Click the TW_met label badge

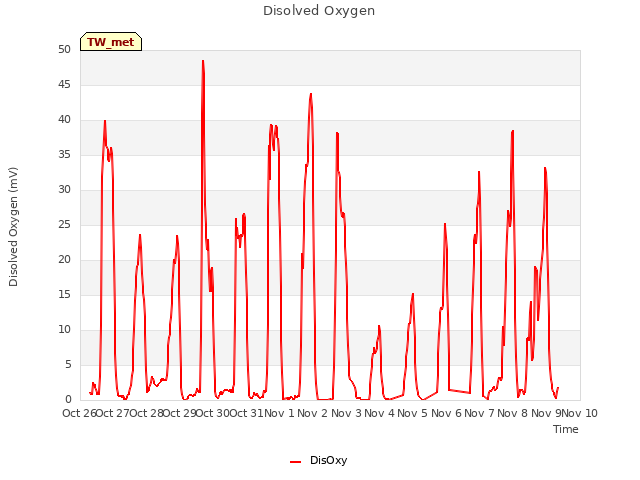pyautogui.click(x=111, y=42)
